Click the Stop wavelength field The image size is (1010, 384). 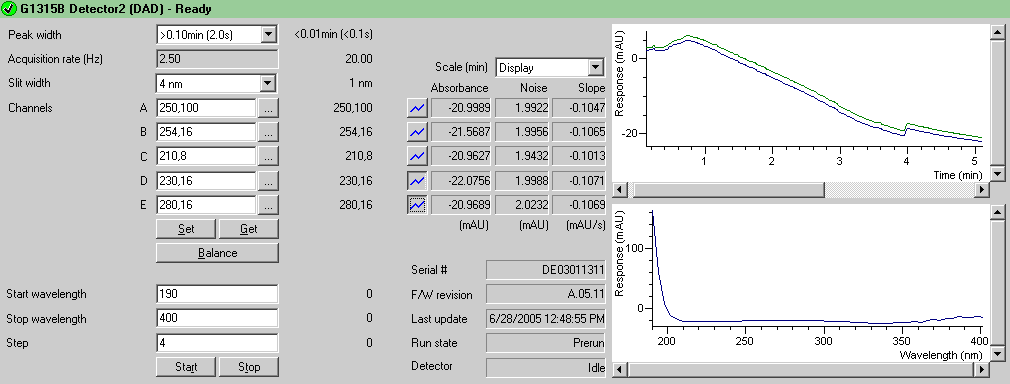[217, 318]
